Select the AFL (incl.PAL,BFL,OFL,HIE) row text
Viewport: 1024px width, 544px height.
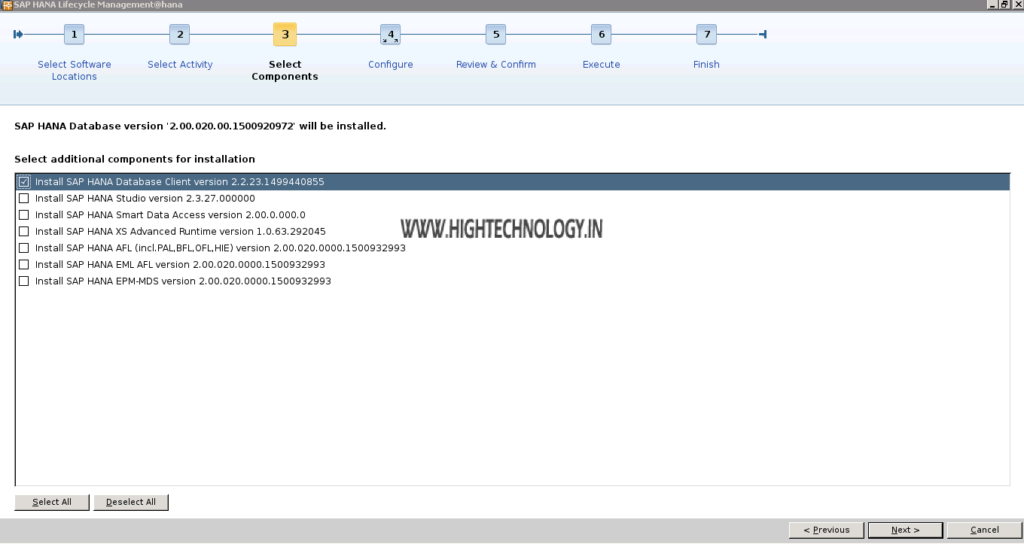point(220,248)
